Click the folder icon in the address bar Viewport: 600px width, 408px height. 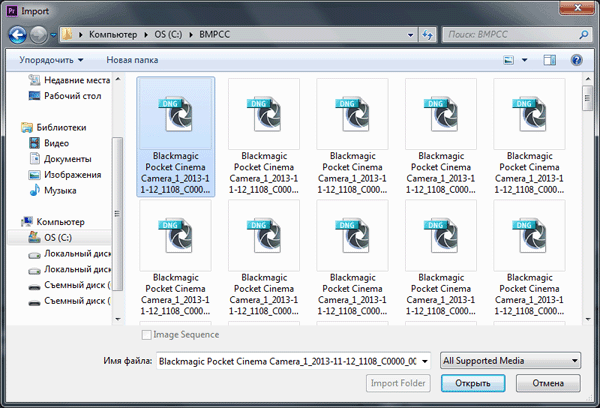click(x=67, y=34)
